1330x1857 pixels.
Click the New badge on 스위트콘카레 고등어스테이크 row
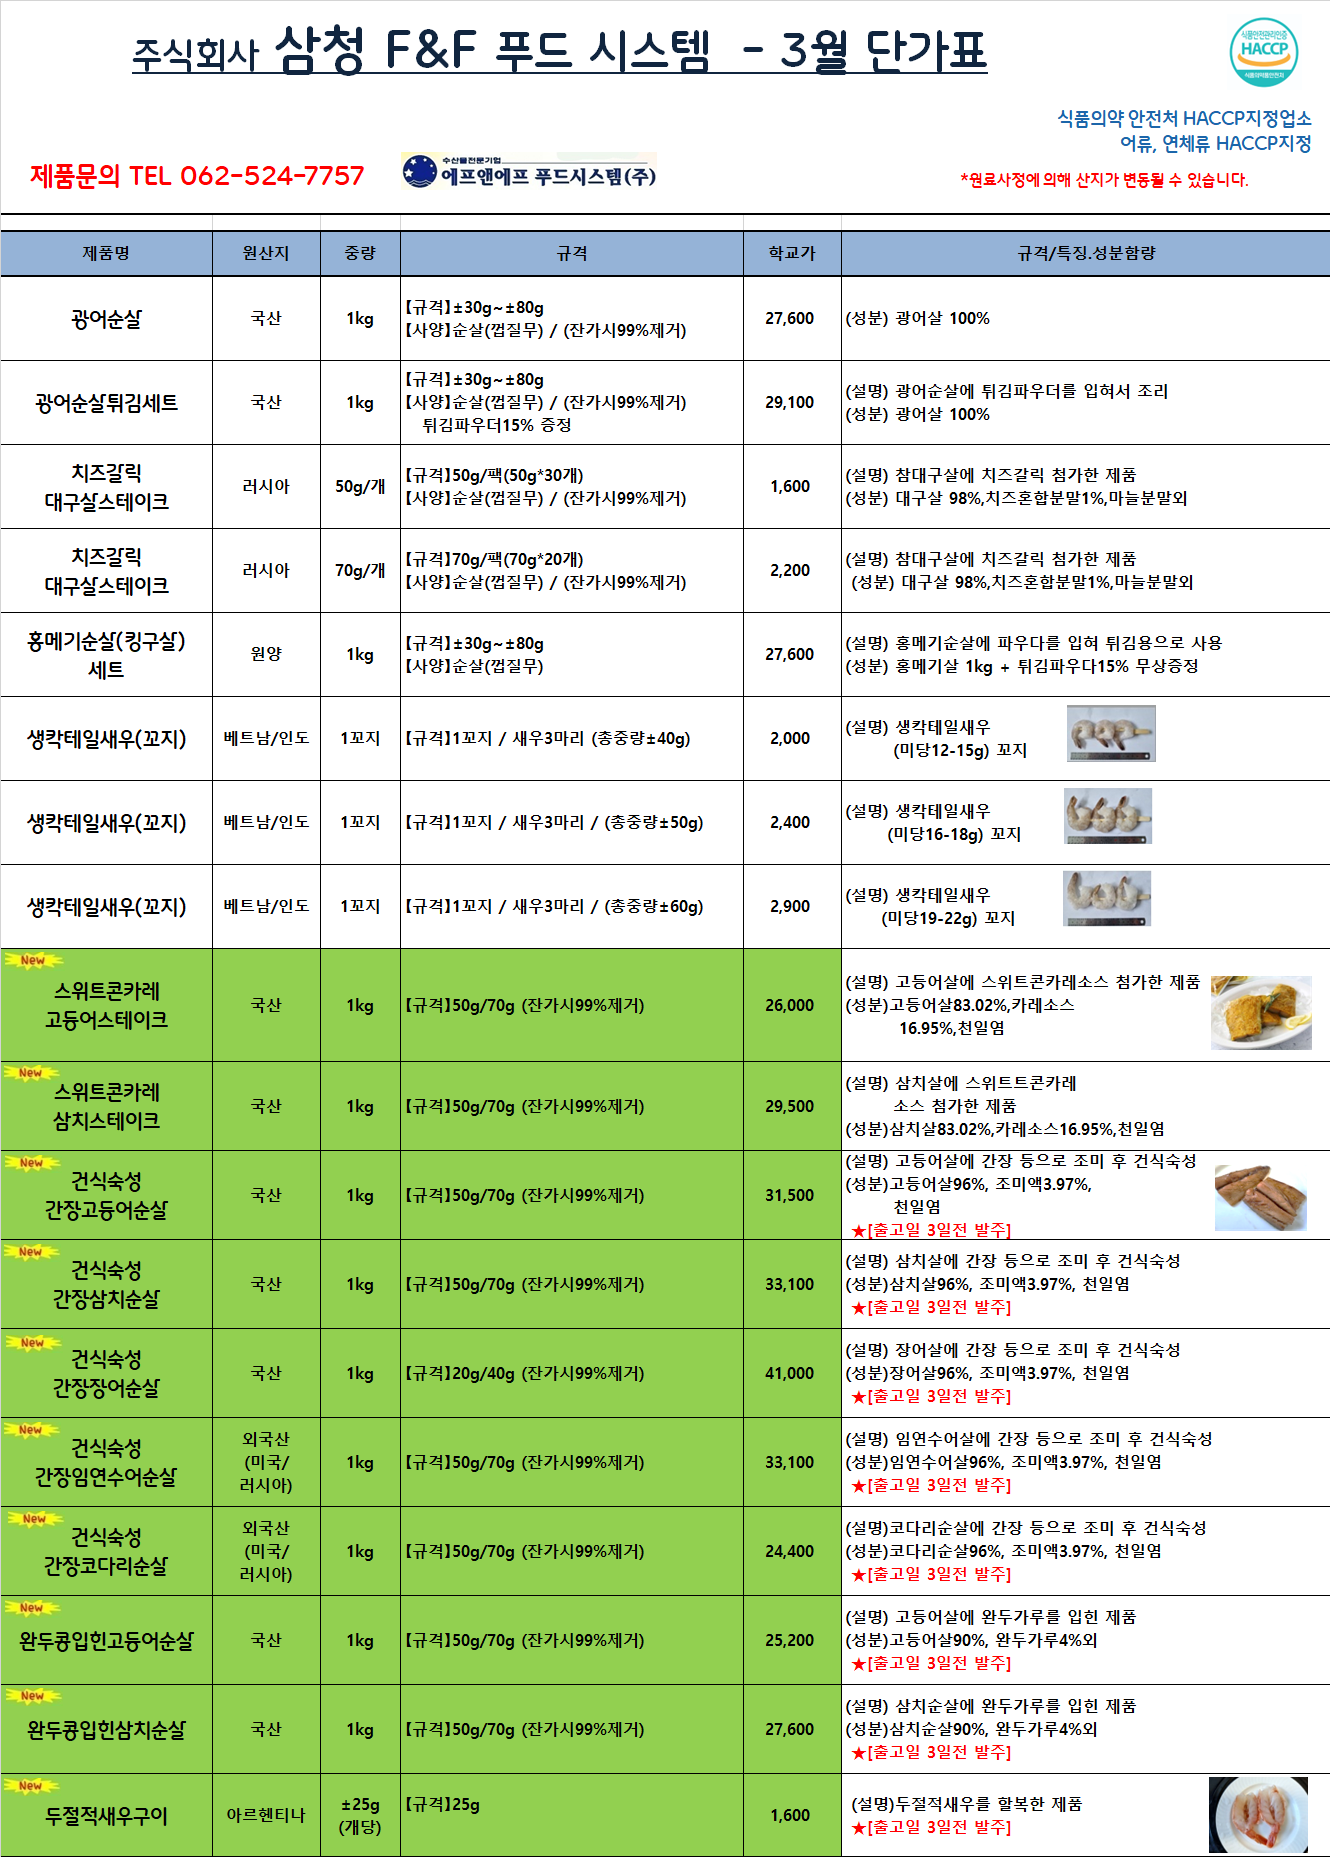[32, 960]
